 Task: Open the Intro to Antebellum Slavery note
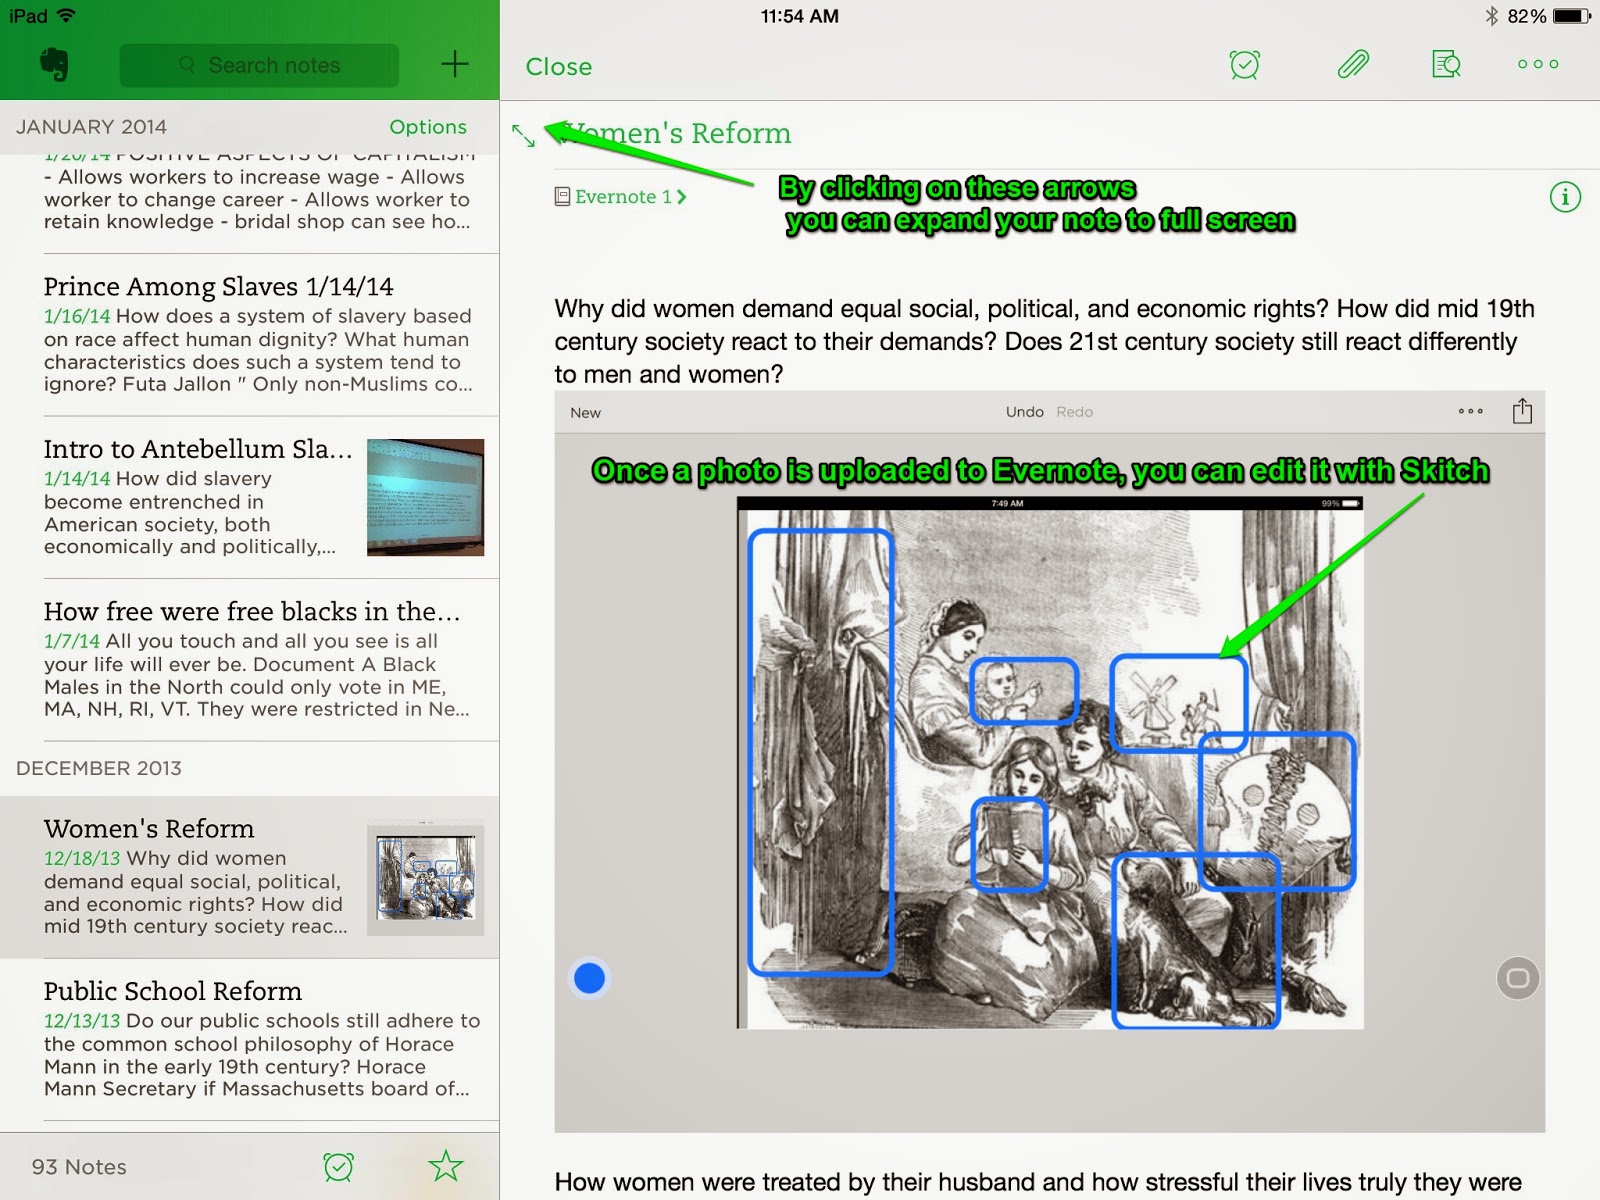[250, 498]
